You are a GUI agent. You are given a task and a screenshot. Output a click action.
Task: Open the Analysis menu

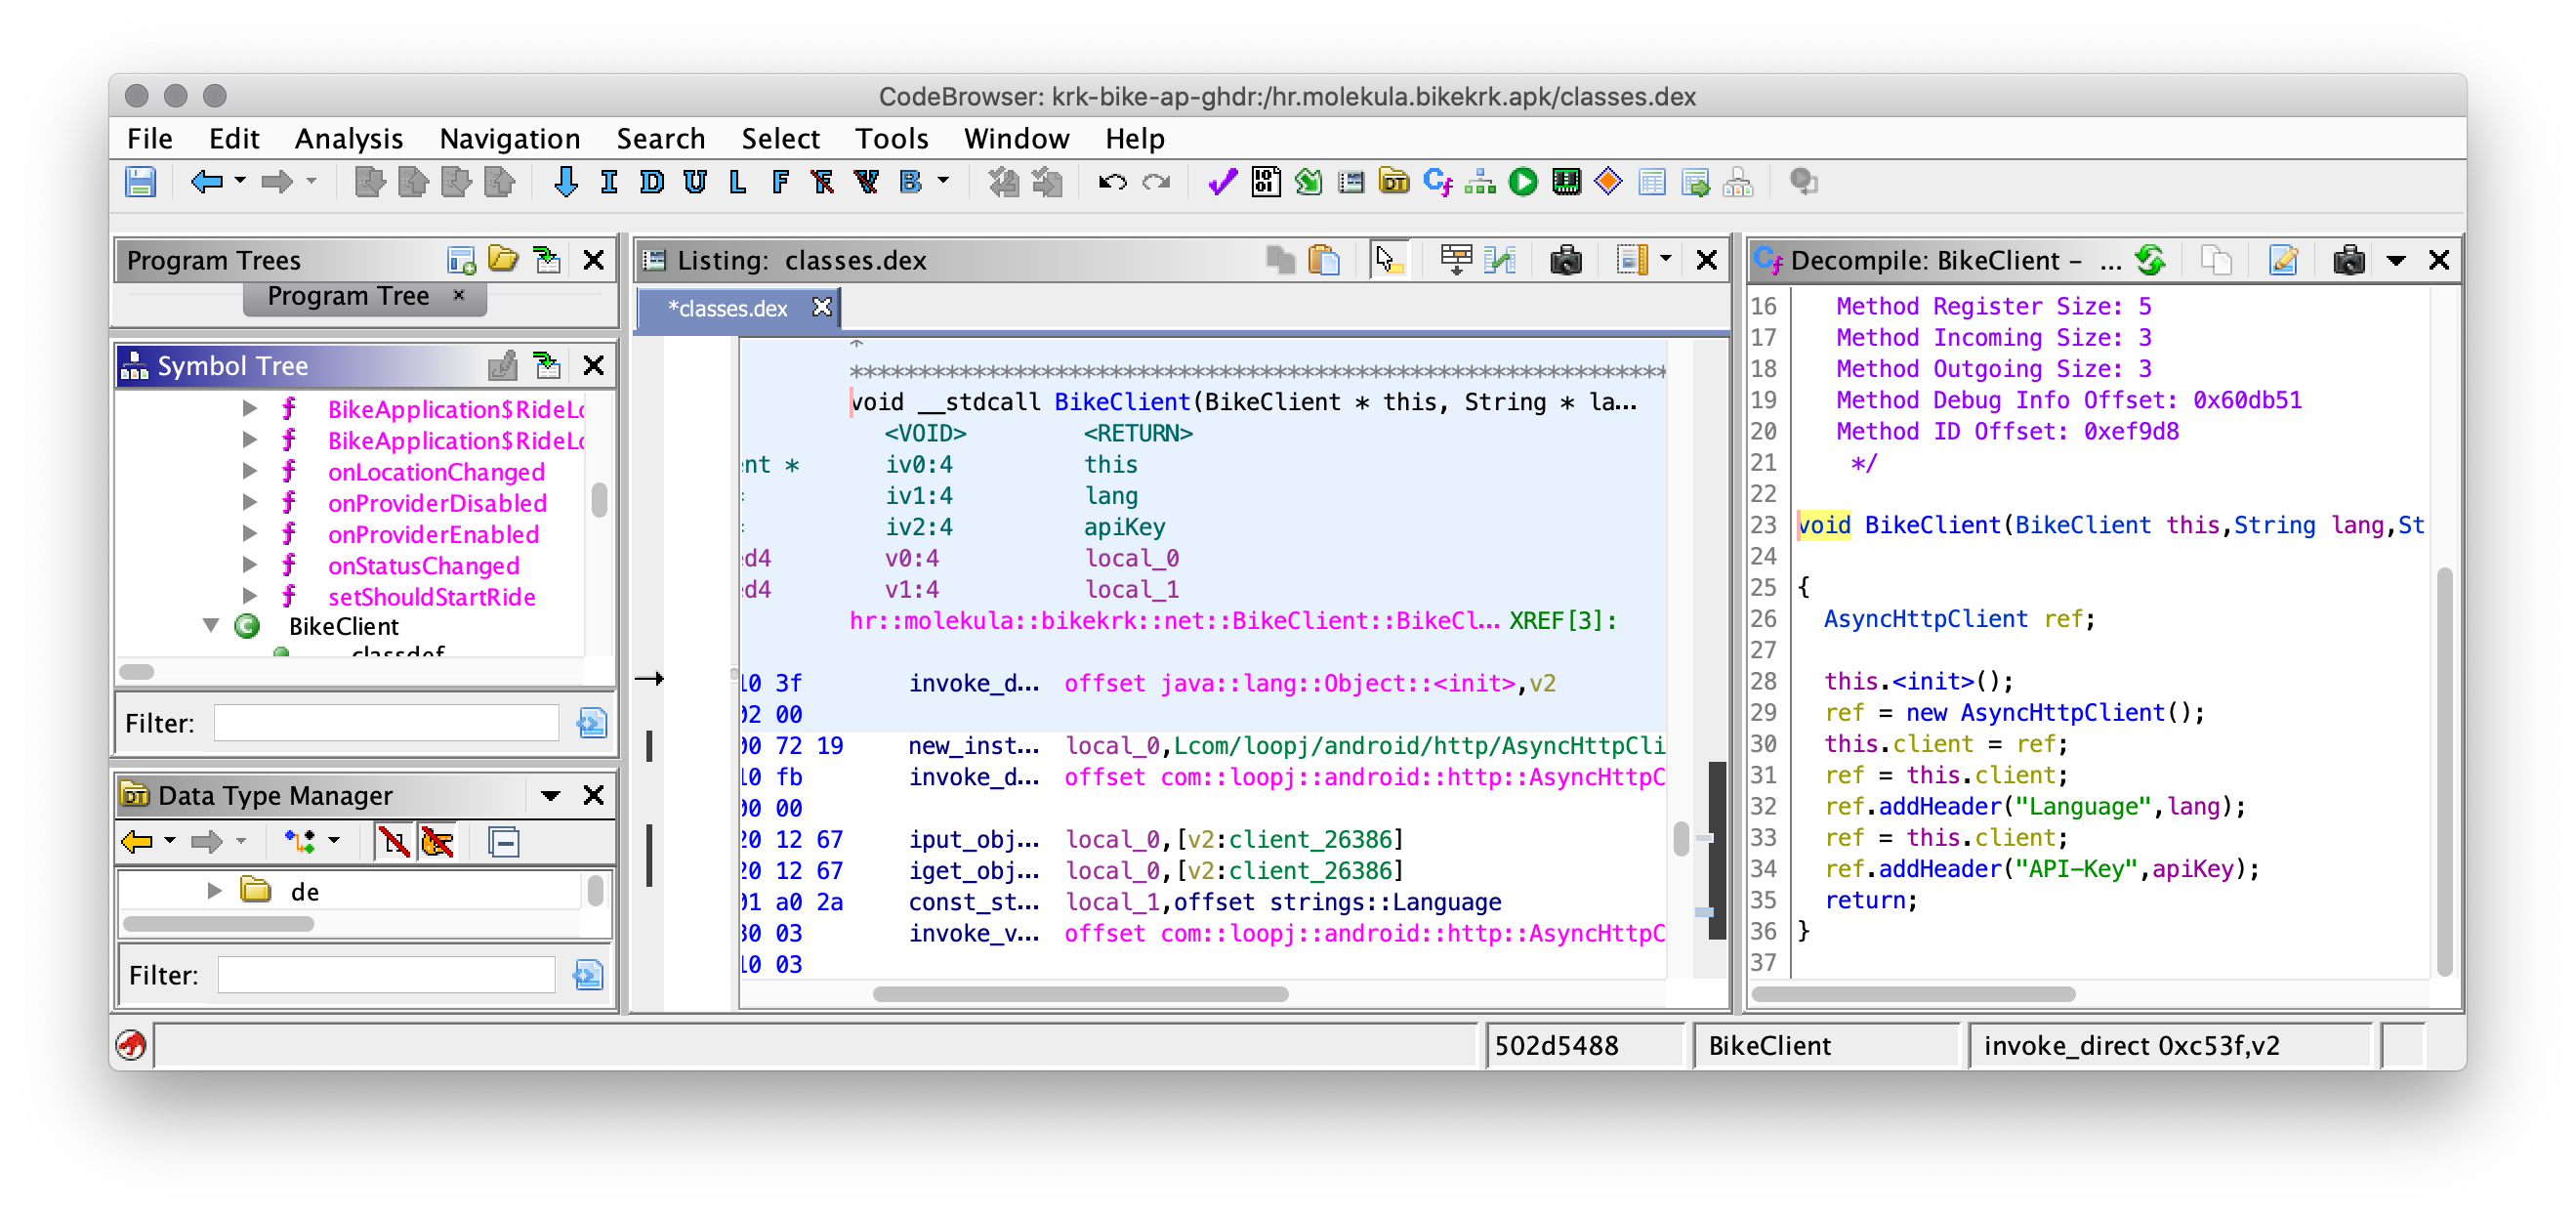coord(348,138)
